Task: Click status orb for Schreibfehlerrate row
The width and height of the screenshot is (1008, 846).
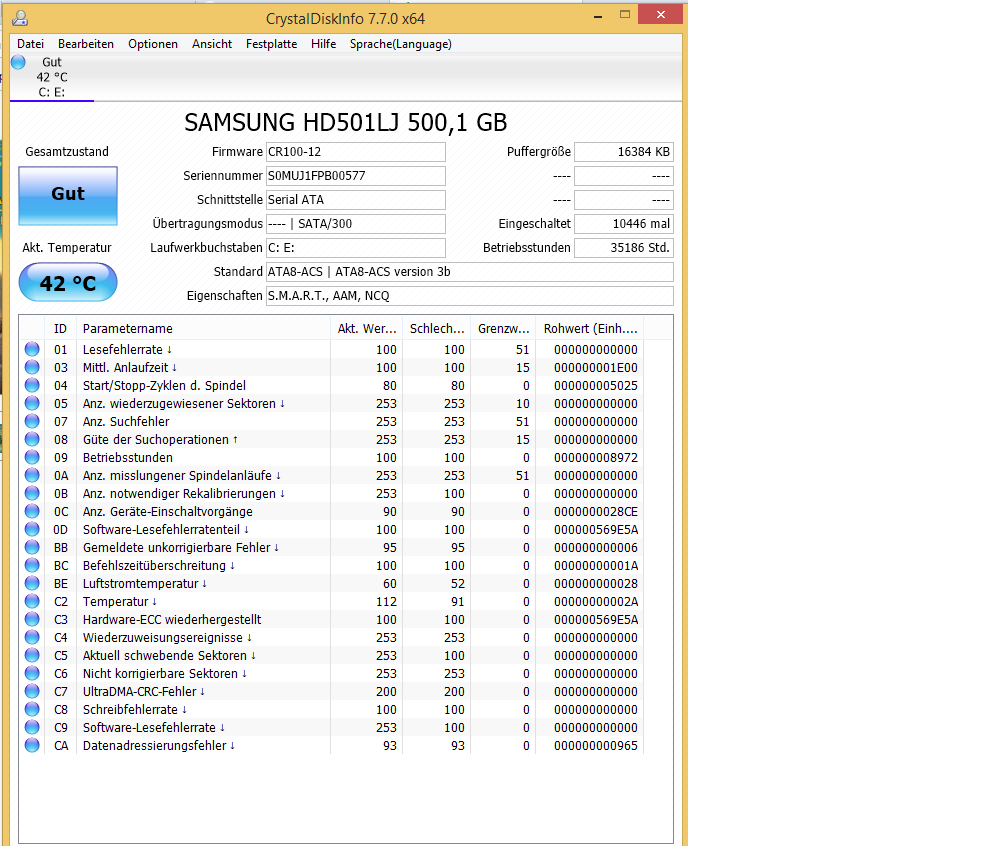Action: 32,709
